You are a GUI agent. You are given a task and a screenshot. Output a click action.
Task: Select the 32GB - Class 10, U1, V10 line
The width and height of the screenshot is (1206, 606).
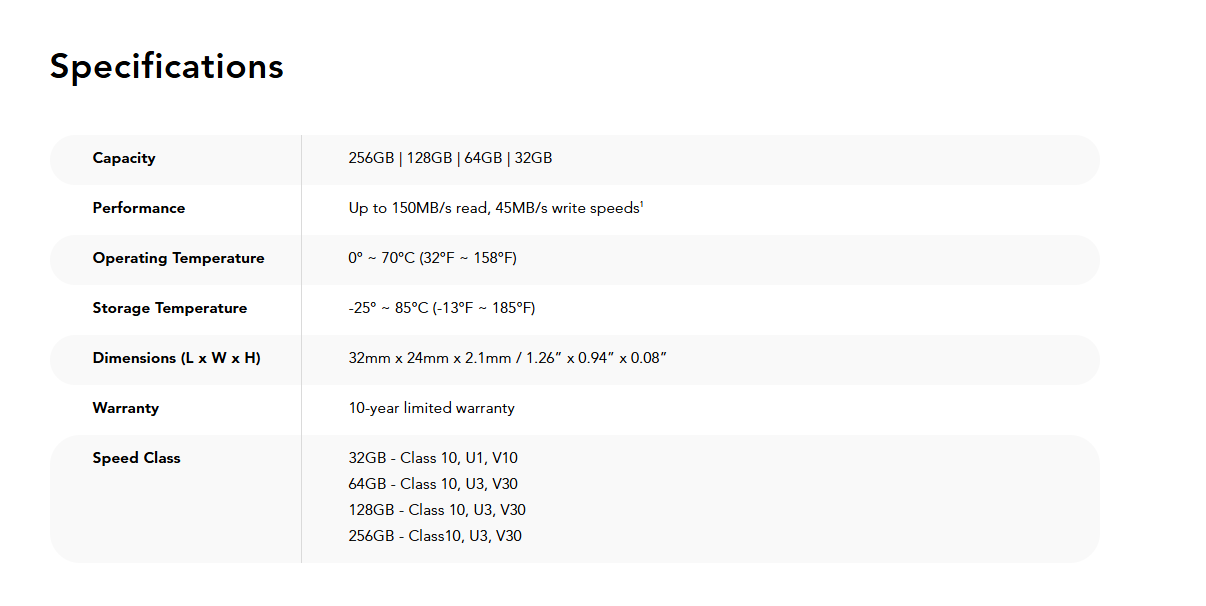433,458
